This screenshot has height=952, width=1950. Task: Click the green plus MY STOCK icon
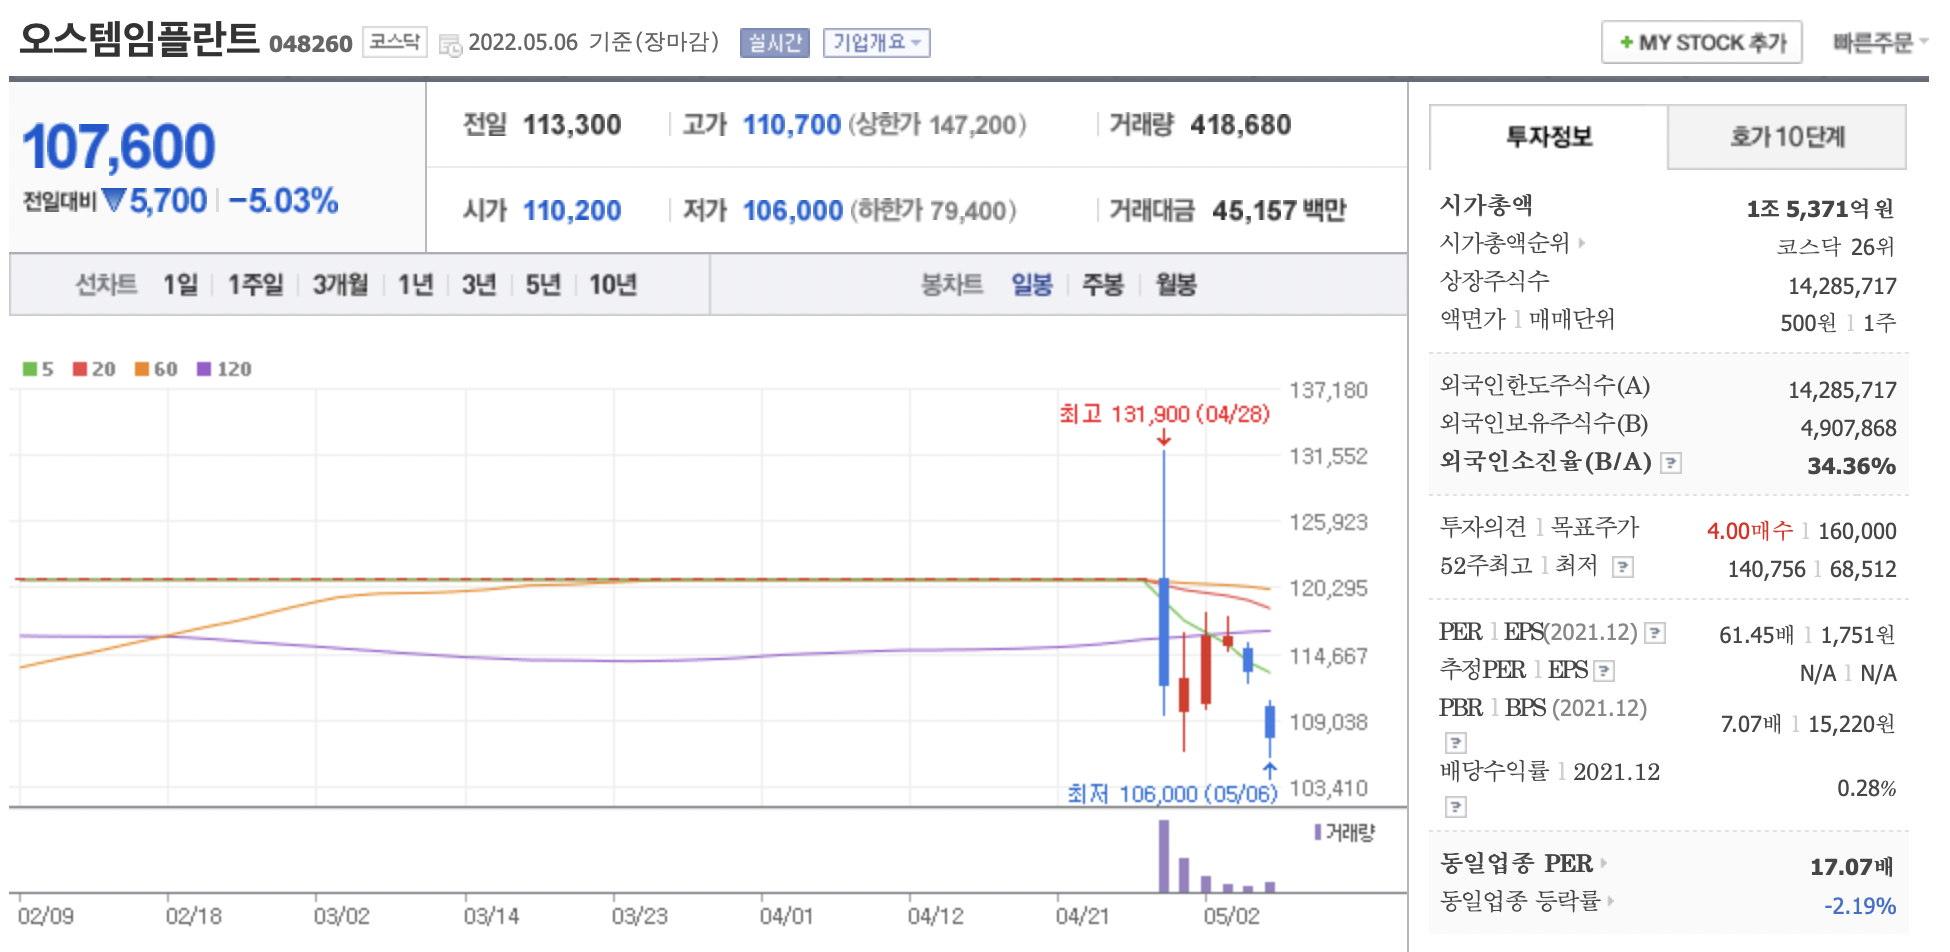click(x=1626, y=42)
